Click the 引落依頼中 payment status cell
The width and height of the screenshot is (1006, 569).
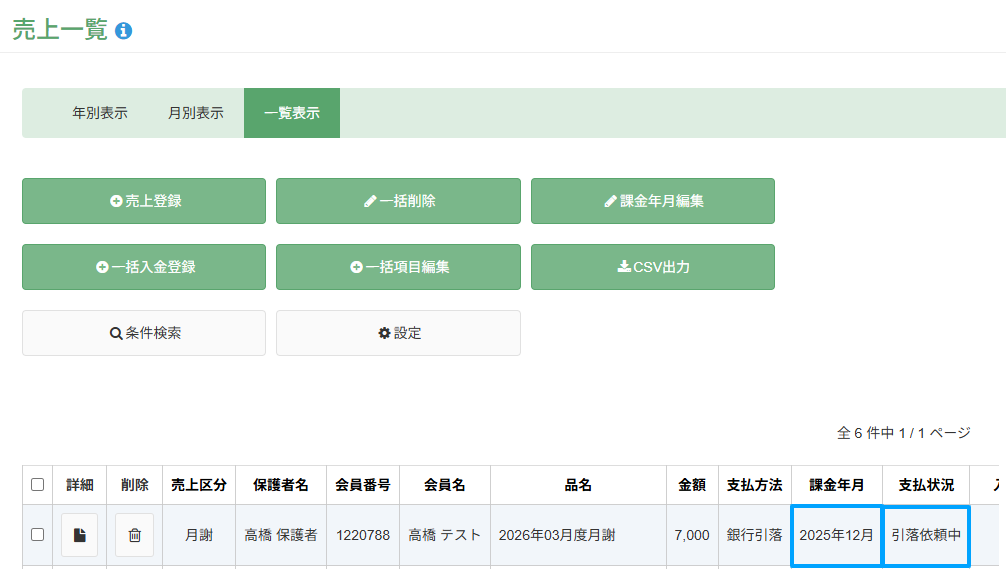click(x=926, y=535)
